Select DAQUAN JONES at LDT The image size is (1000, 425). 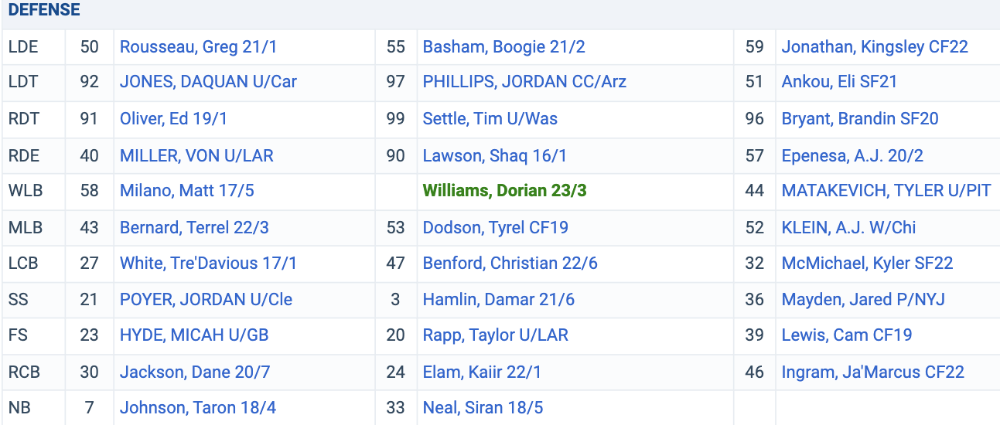[x=208, y=82]
